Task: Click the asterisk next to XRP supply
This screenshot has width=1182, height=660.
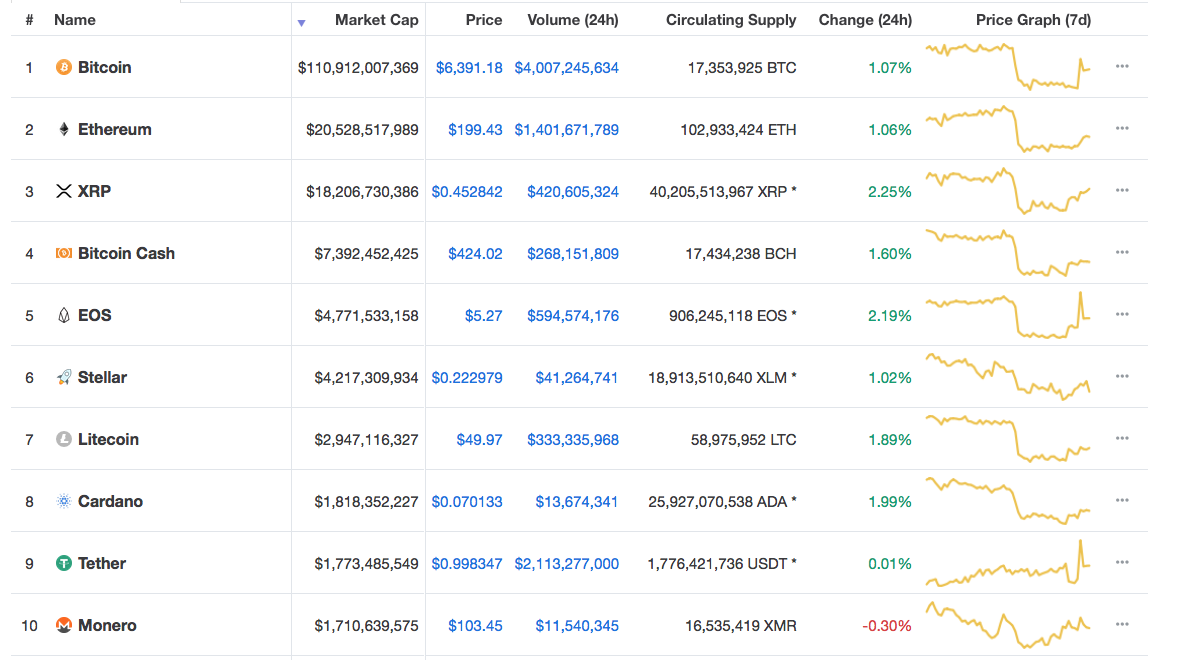Action: click(x=793, y=191)
